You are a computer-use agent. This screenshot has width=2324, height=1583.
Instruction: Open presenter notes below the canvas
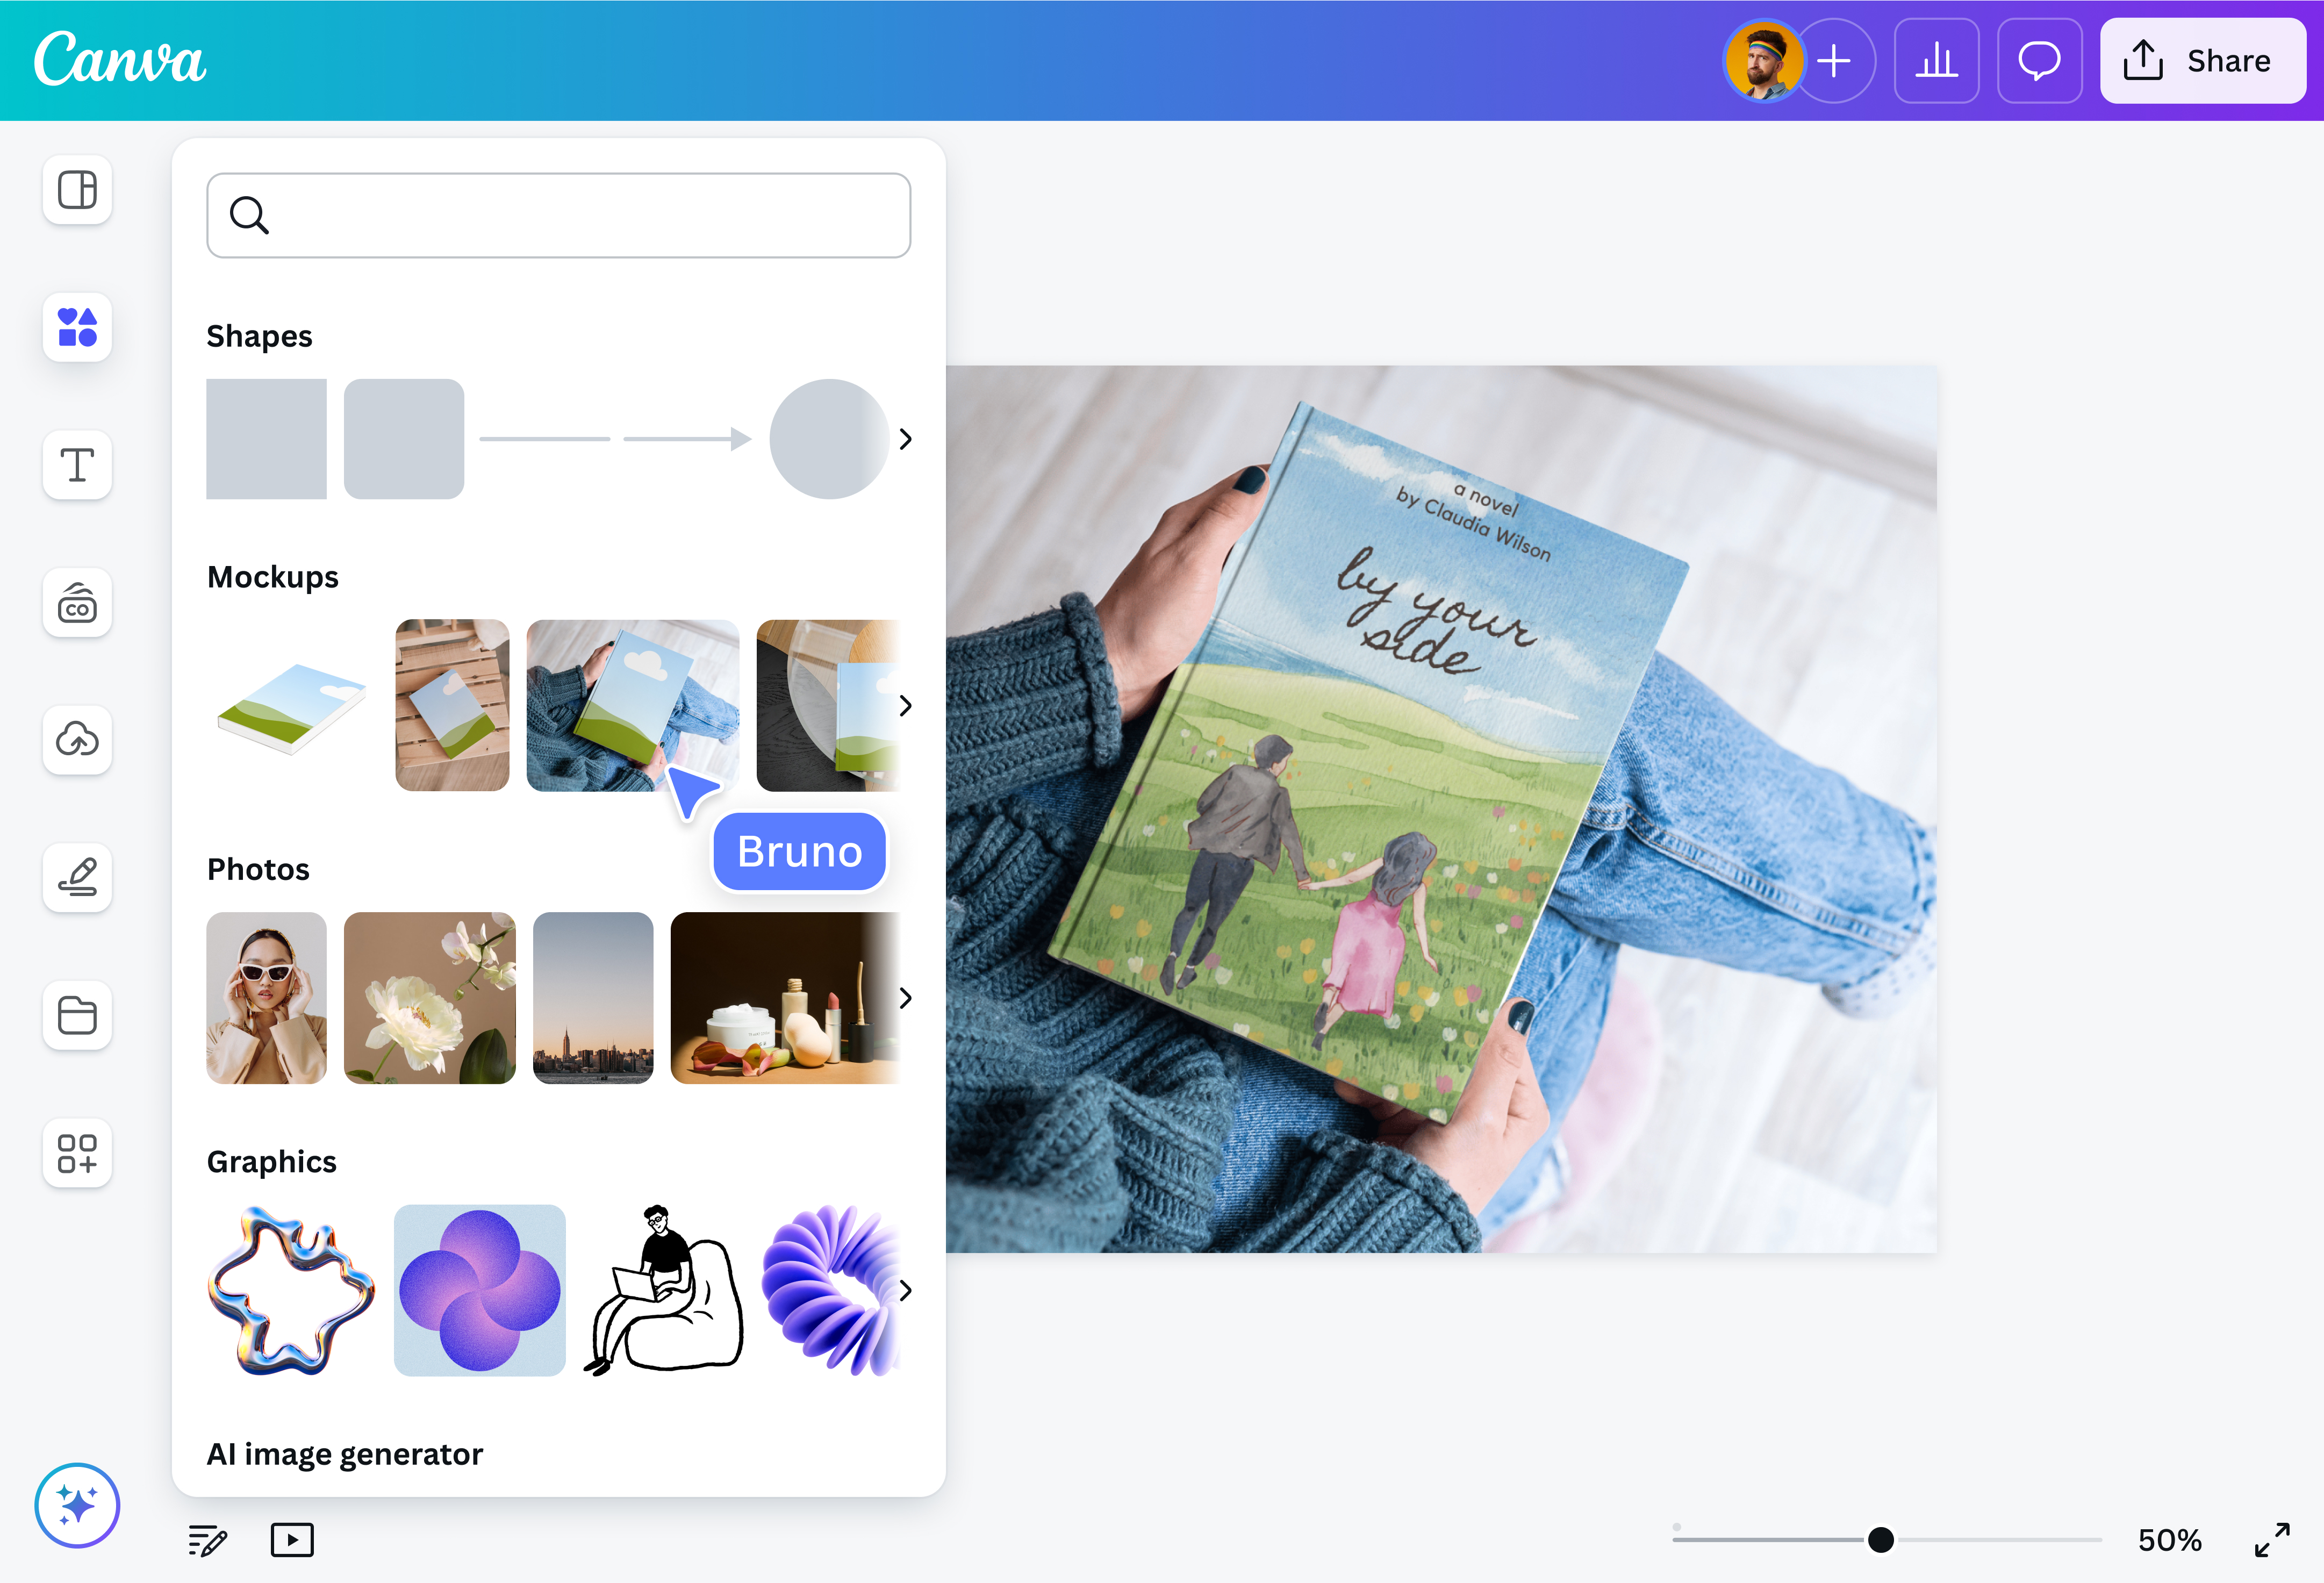pos(207,1540)
